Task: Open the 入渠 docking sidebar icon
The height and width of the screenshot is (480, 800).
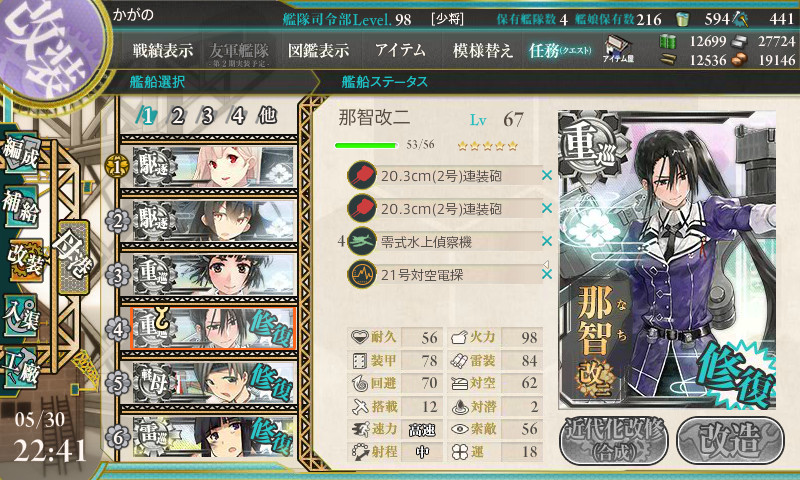Action: pyautogui.click(x=20, y=316)
